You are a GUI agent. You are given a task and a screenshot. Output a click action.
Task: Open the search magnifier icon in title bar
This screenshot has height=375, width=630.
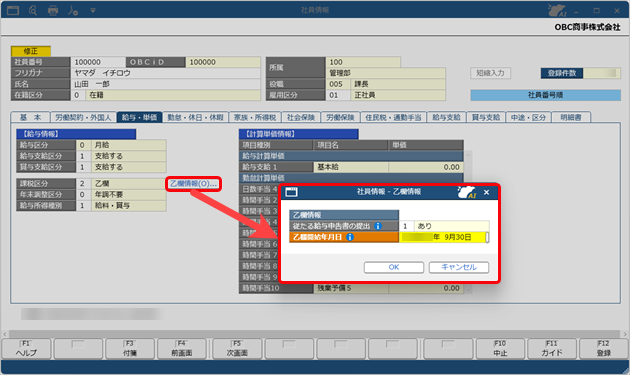click(x=33, y=10)
